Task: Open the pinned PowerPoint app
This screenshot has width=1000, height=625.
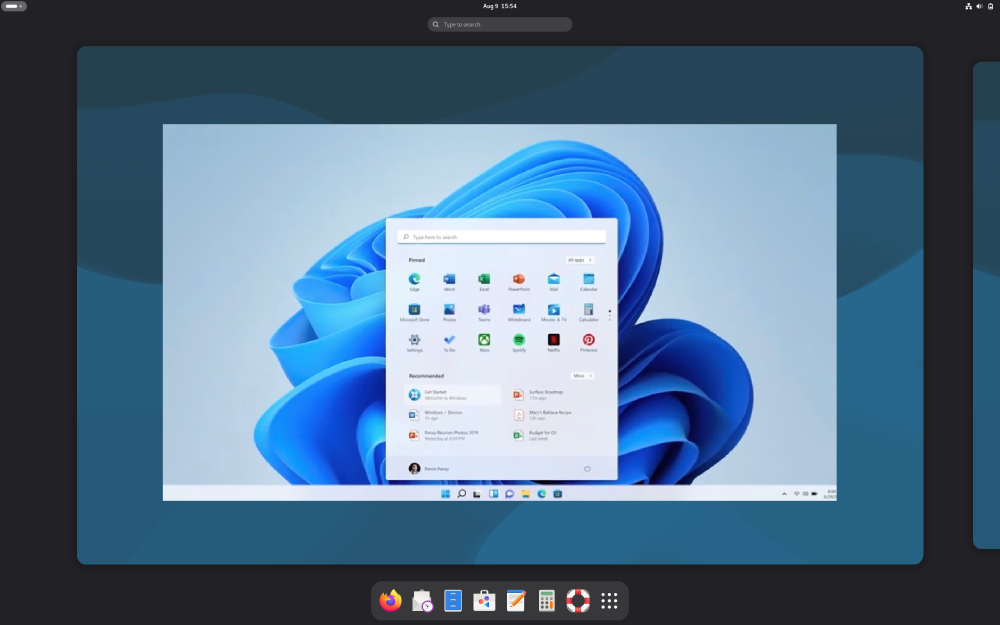Action: 518,282
